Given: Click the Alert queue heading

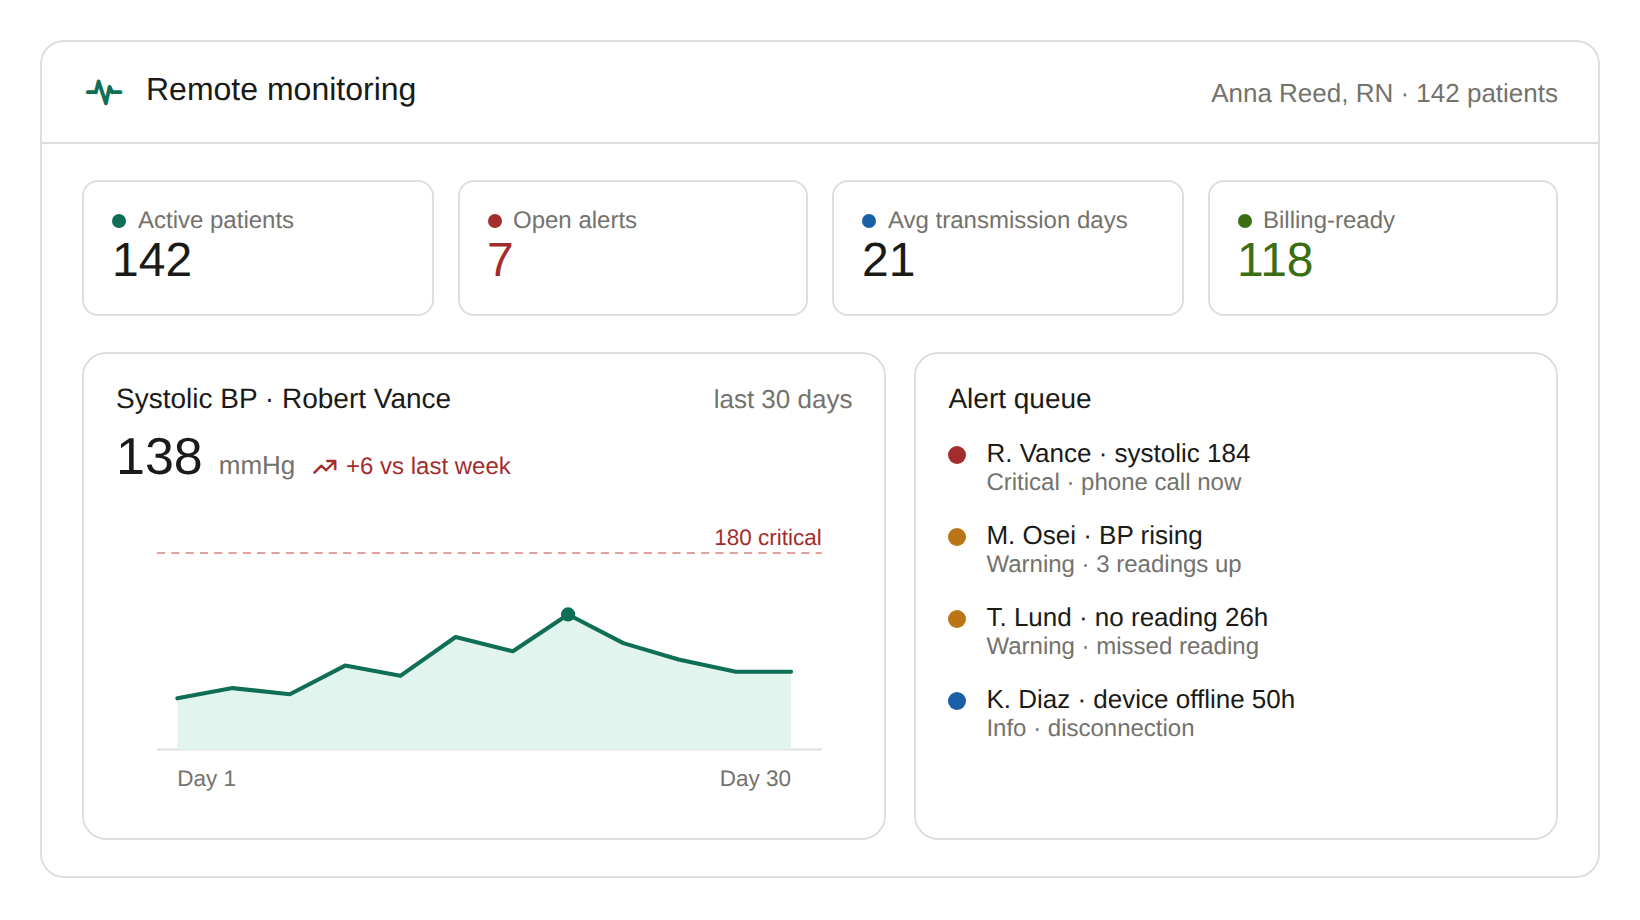Looking at the screenshot, I should [1019, 399].
